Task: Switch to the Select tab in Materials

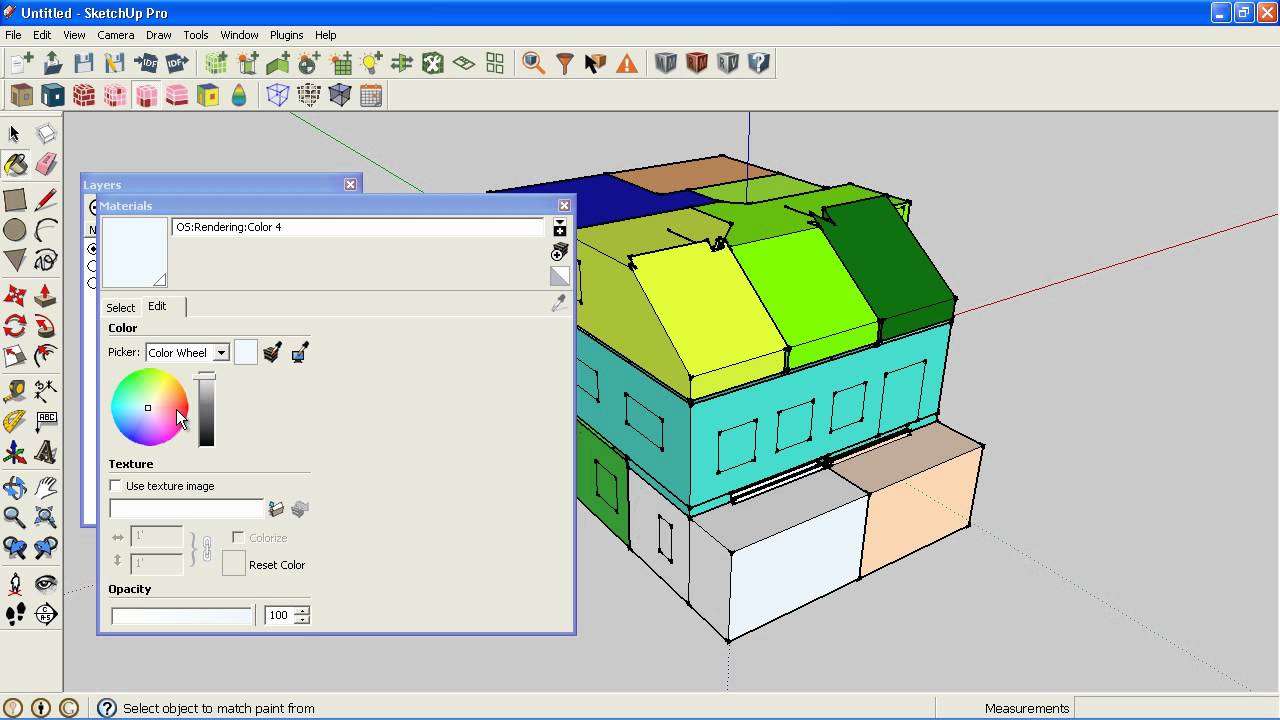Action: coord(121,307)
